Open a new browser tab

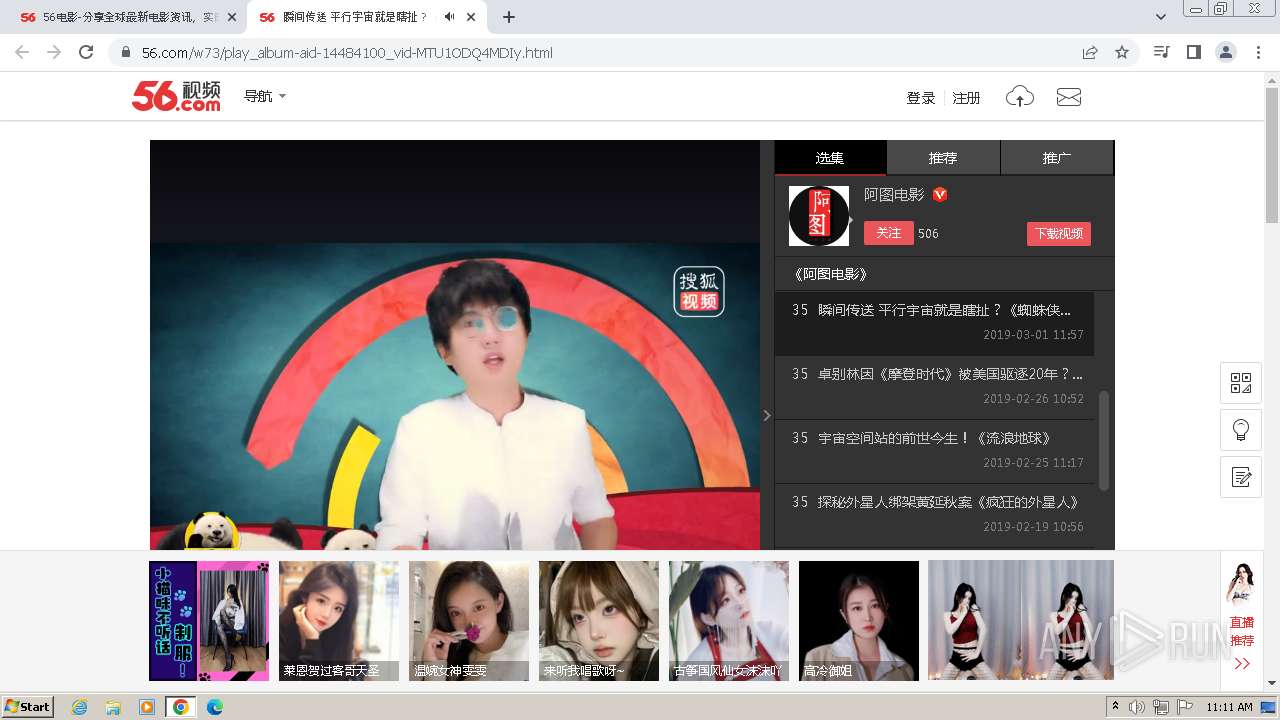coord(509,17)
